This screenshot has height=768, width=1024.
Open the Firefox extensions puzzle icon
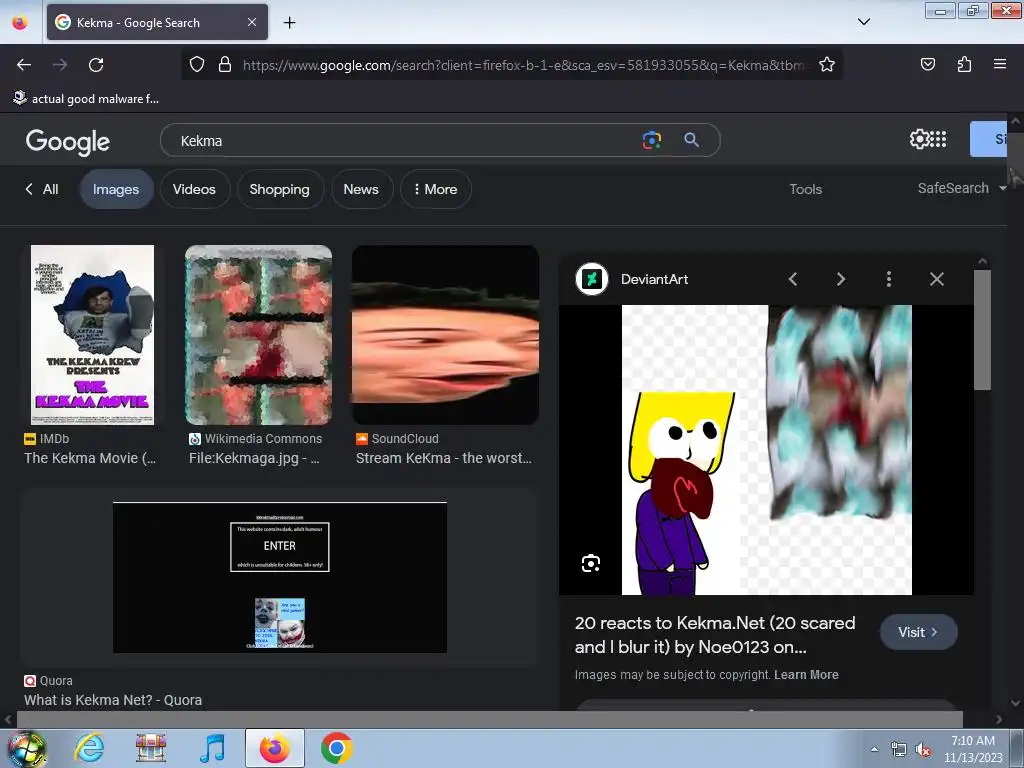(964, 64)
